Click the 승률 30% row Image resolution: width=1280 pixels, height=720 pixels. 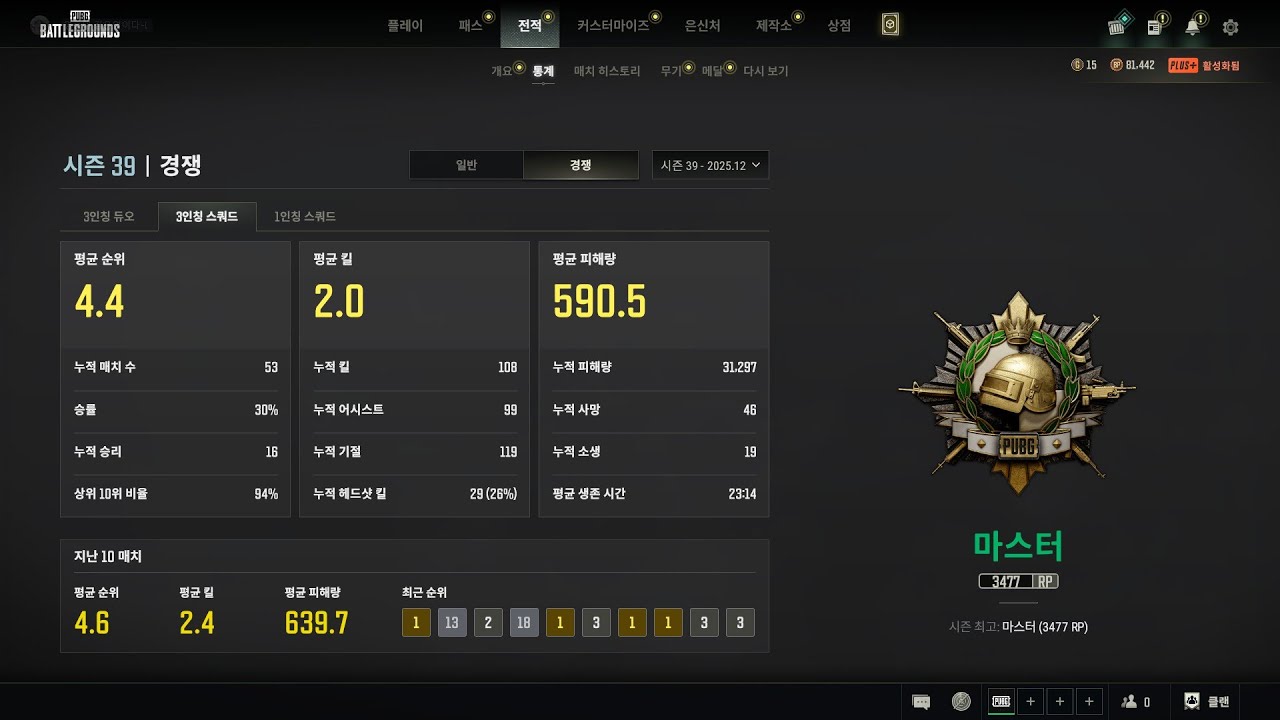click(175, 410)
